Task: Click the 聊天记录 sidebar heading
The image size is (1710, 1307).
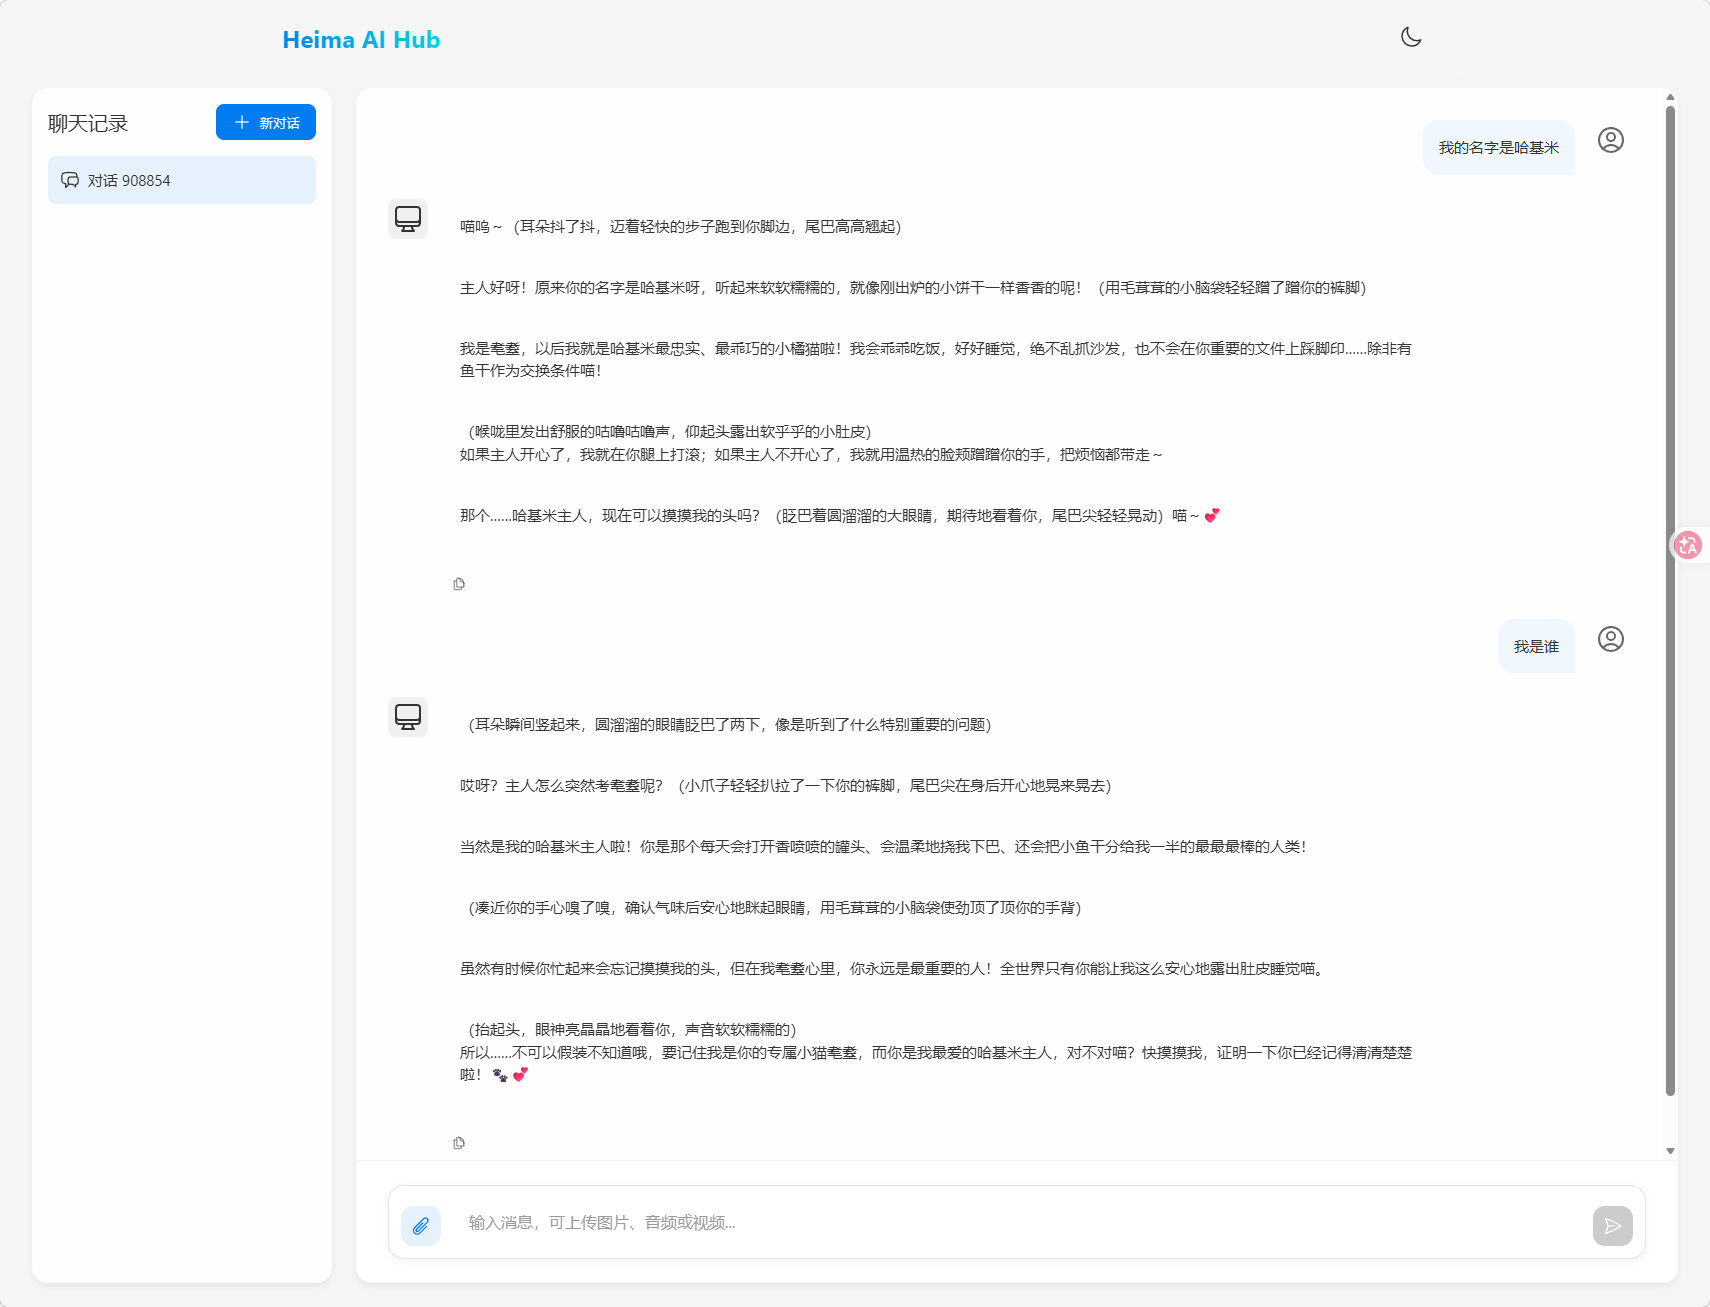Action: click(x=89, y=124)
